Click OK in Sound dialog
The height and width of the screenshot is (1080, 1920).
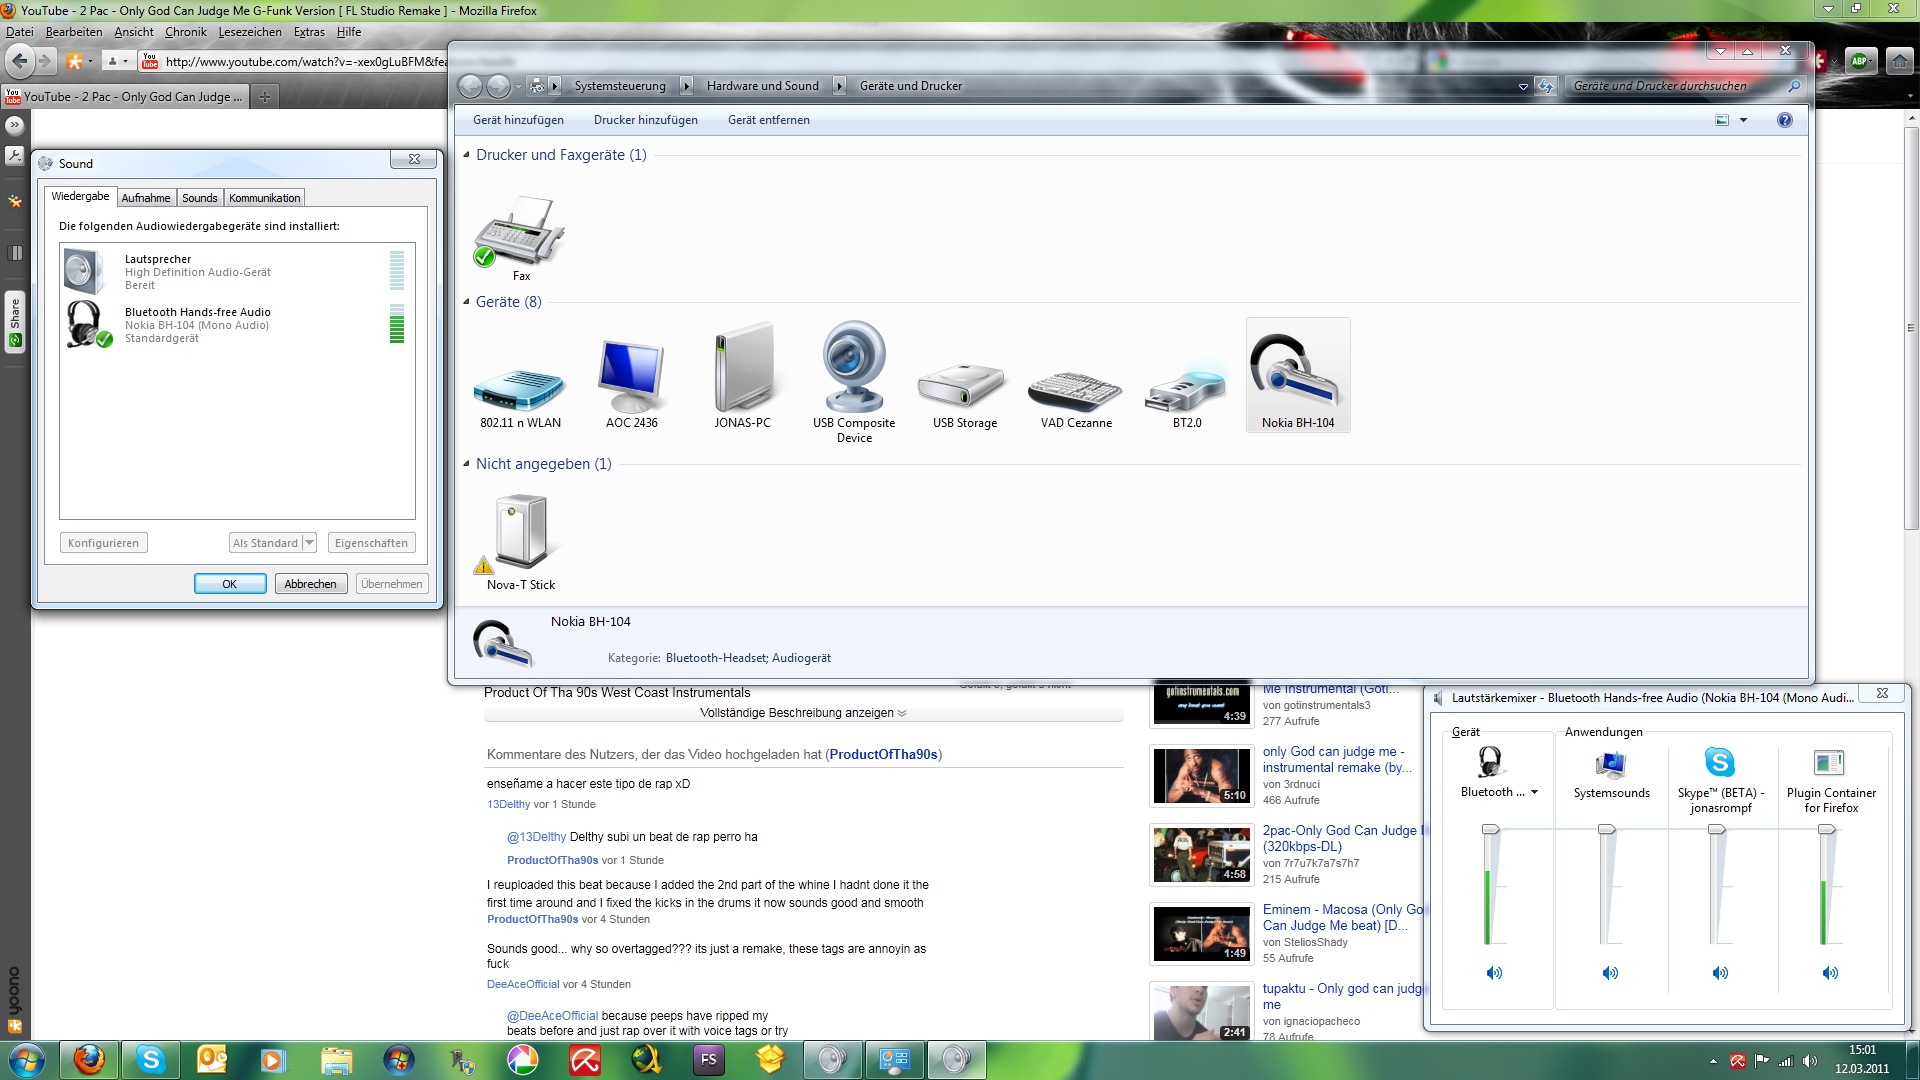(230, 584)
